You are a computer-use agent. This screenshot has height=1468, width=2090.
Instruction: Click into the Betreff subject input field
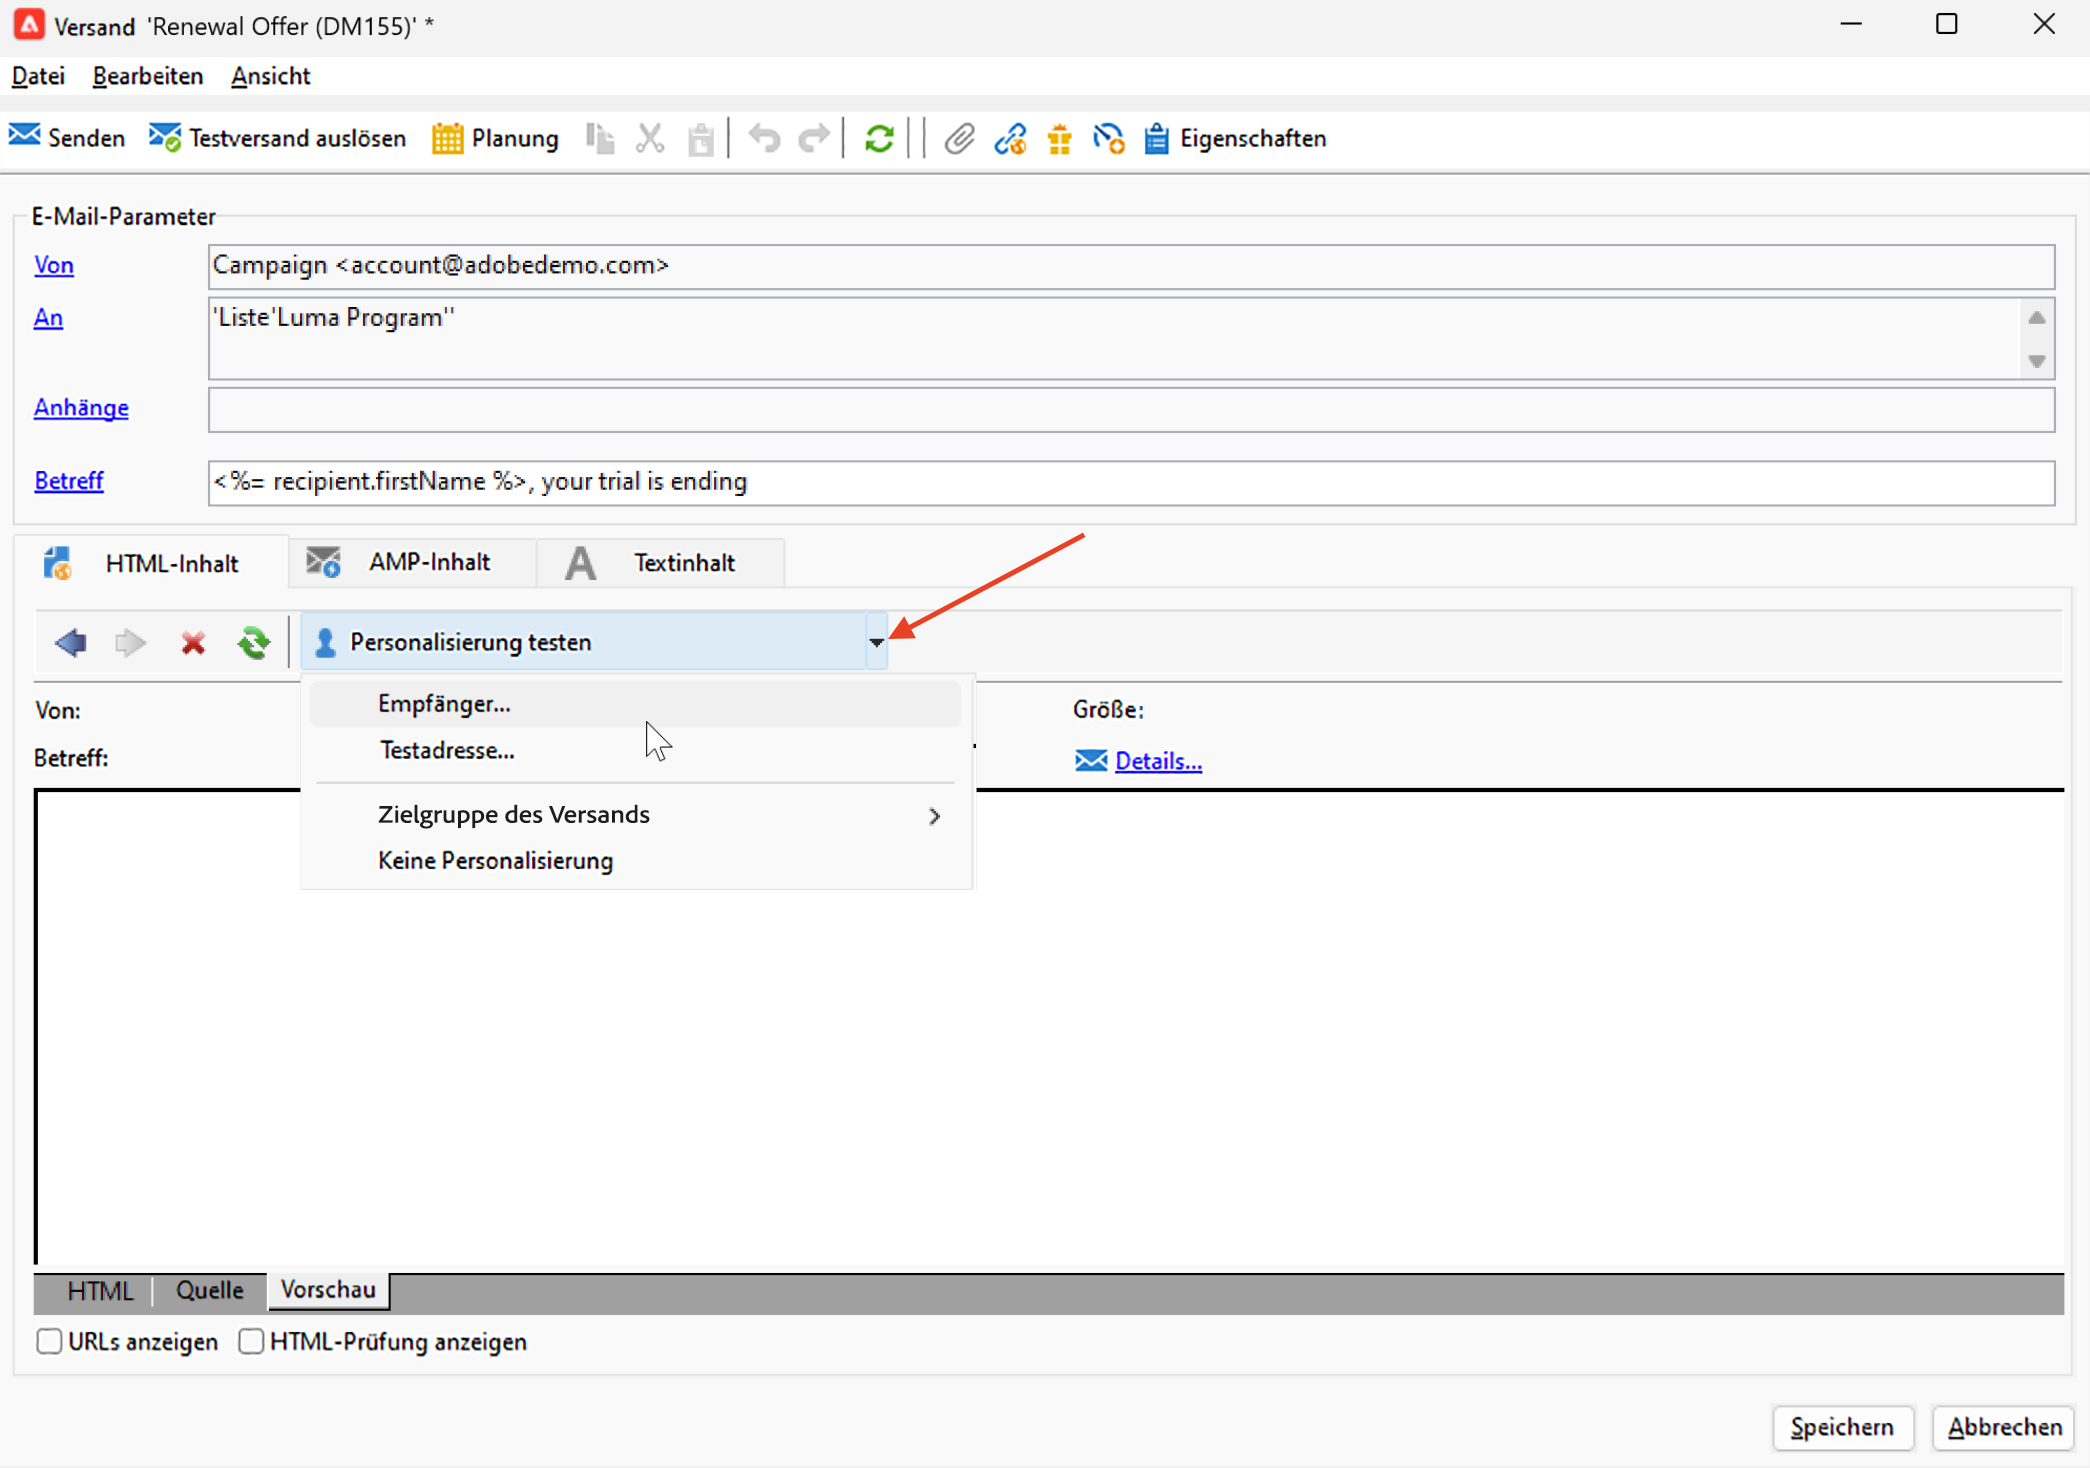coord(1130,482)
